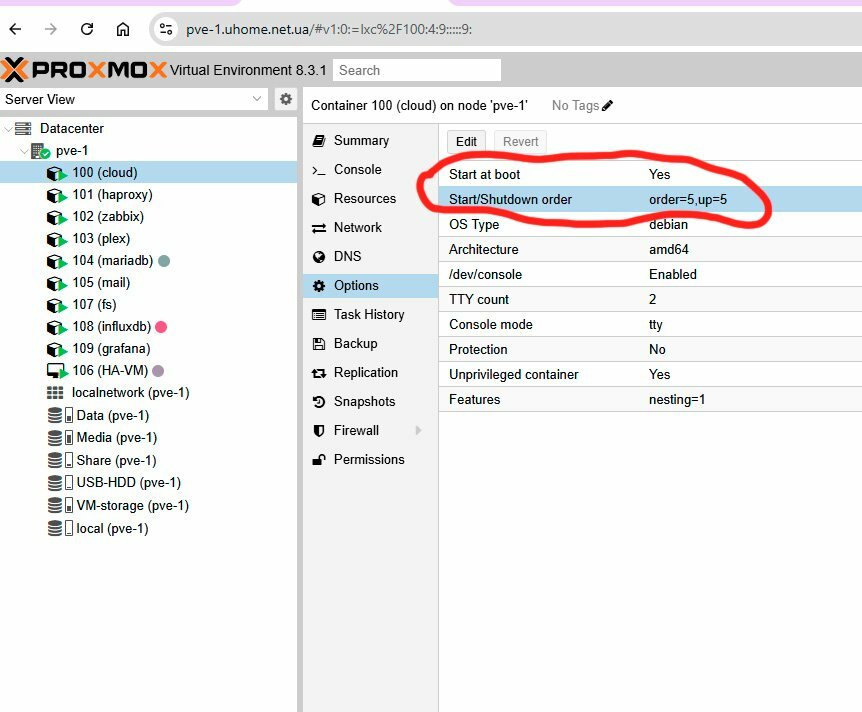The image size is (862, 712).
Task: Click the browser back arrow
Action: pos(15,29)
